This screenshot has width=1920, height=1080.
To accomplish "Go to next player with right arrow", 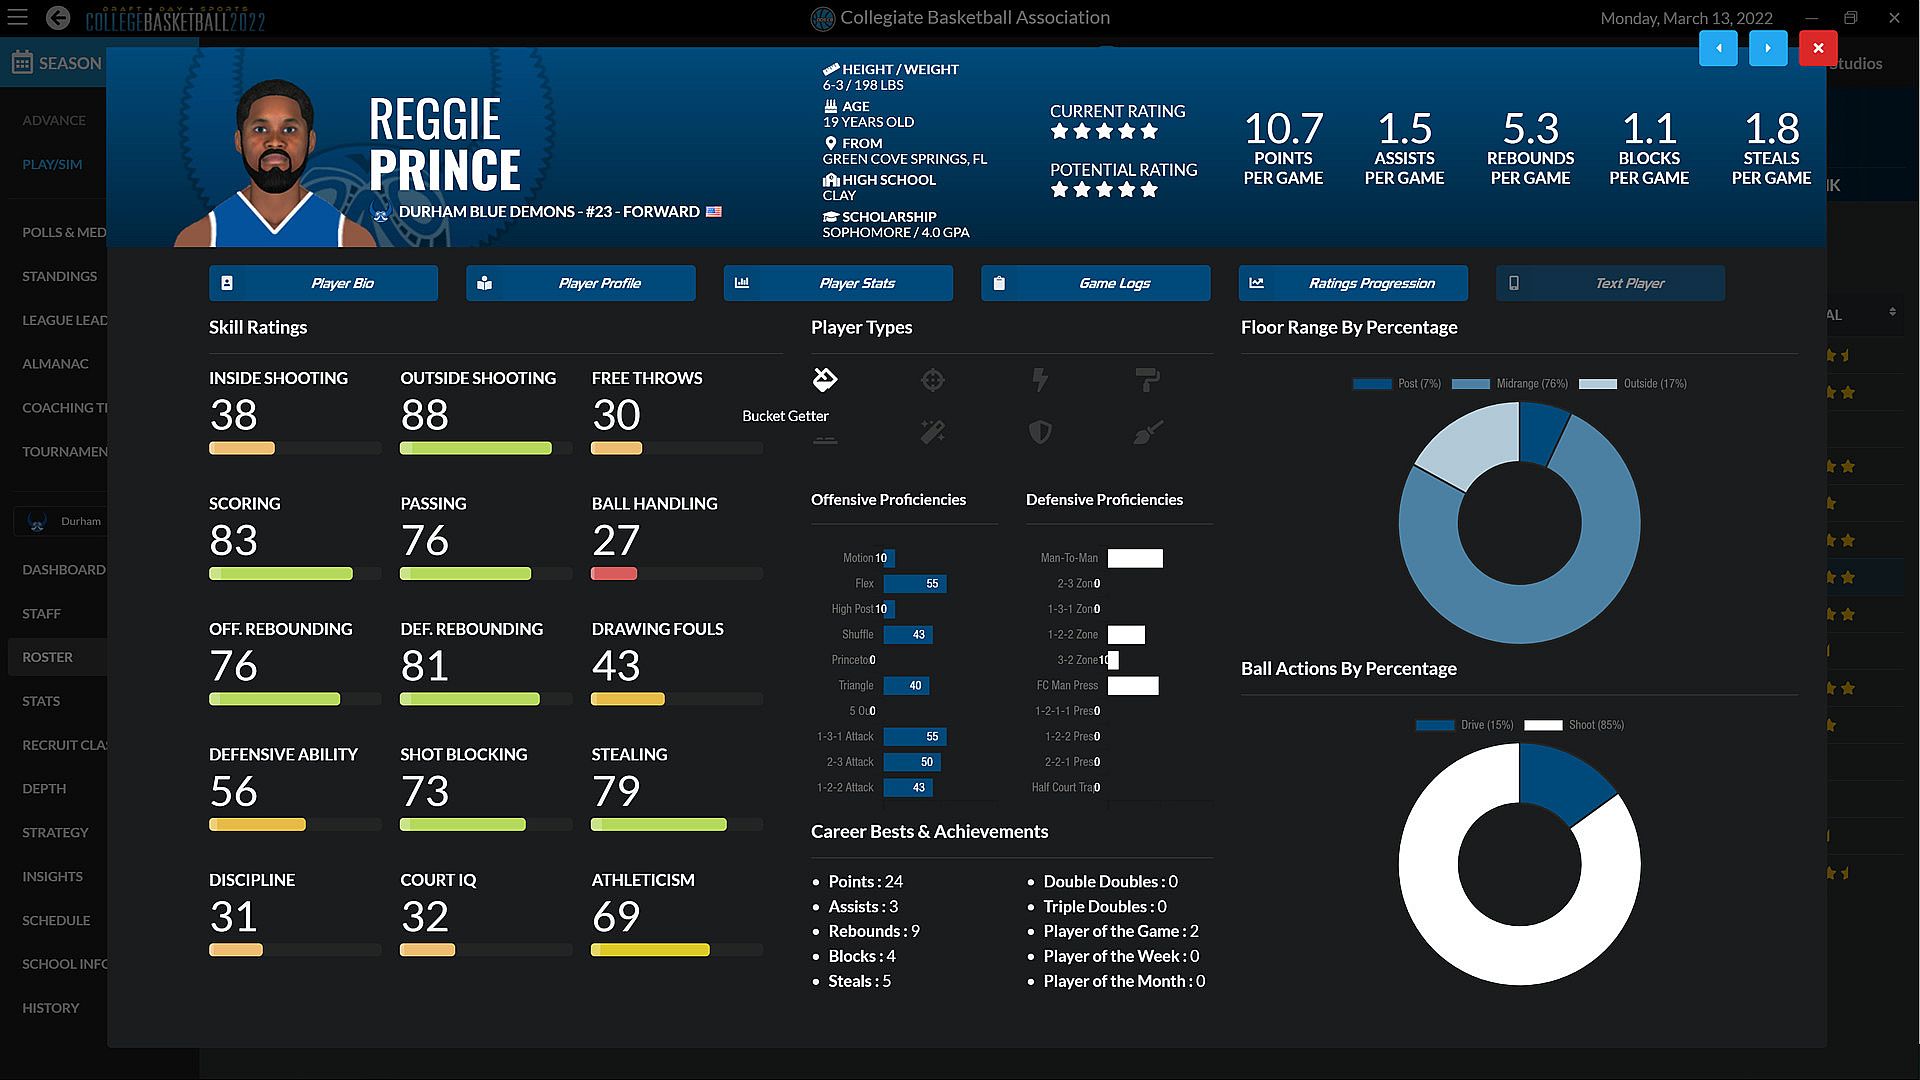I will (1767, 48).
